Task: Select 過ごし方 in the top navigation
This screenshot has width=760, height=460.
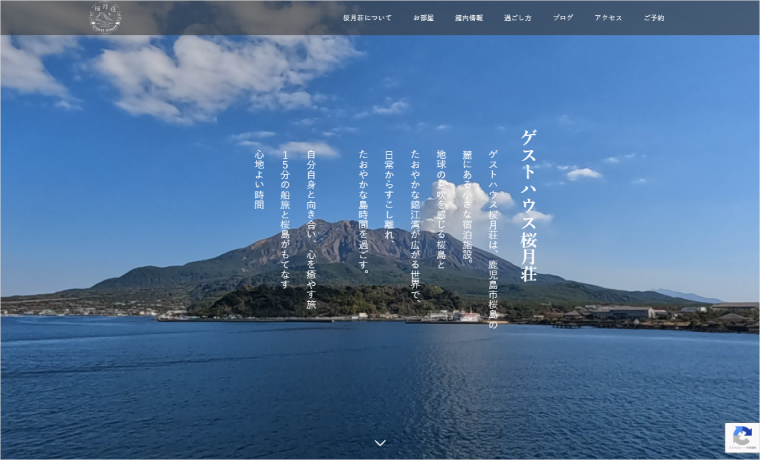Action: pos(518,18)
